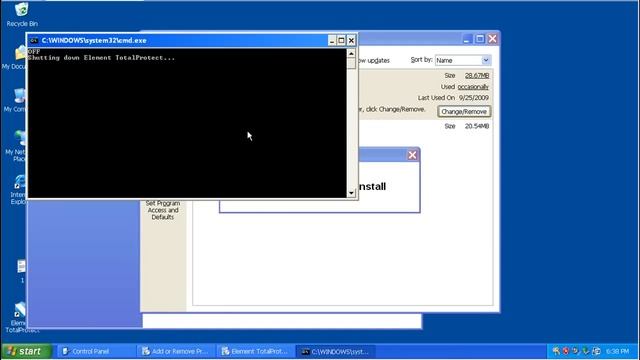Click the cmd.exe scrollbar up arrow
This screenshot has width=640, height=360.
tap(351, 53)
